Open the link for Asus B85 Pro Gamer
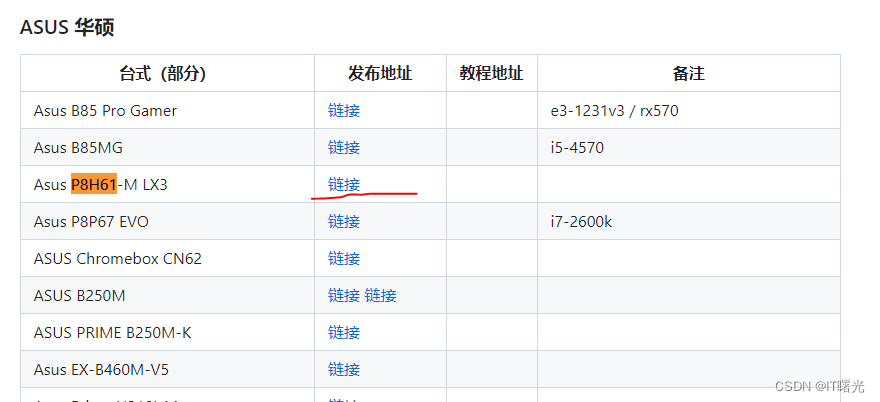 [x=343, y=111]
